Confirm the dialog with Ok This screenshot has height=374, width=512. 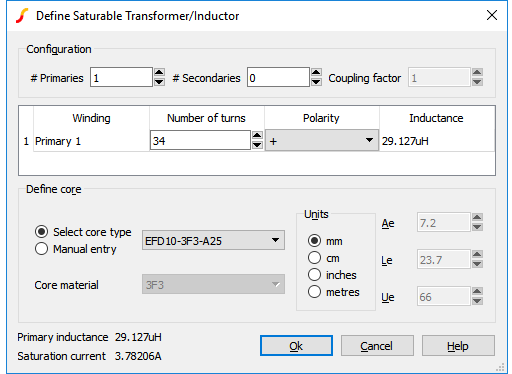[x=296, y=346]
